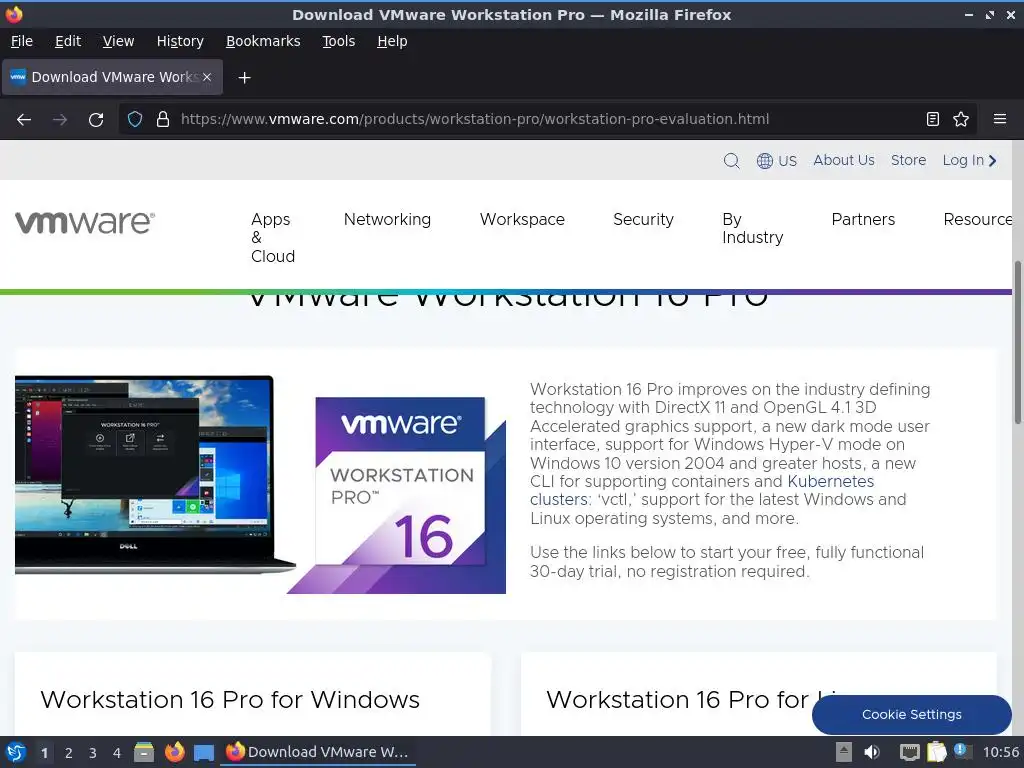Click the removable media tray icon
The height and width of the screenshot is (768, 1024).
[x=844, y=752]
